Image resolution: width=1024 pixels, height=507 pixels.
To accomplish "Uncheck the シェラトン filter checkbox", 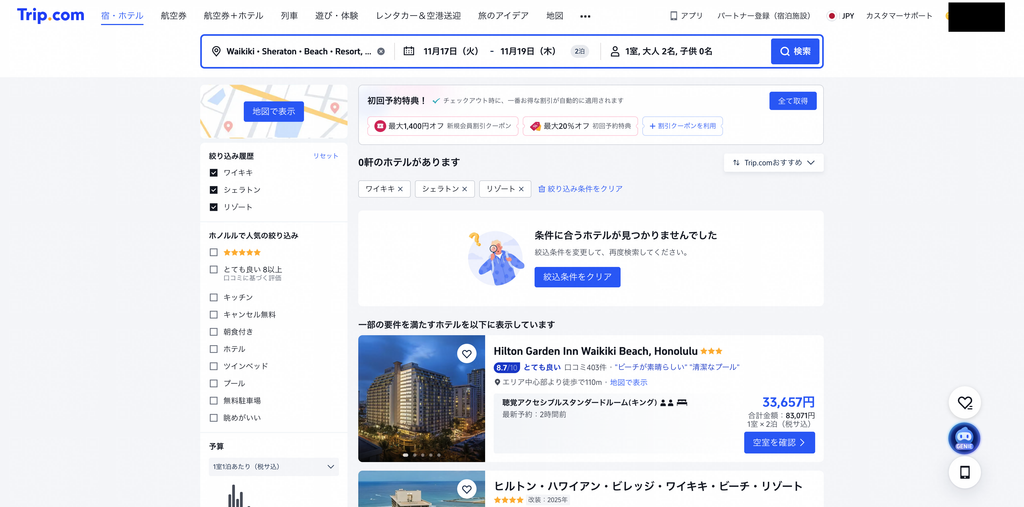I will 214,189.
